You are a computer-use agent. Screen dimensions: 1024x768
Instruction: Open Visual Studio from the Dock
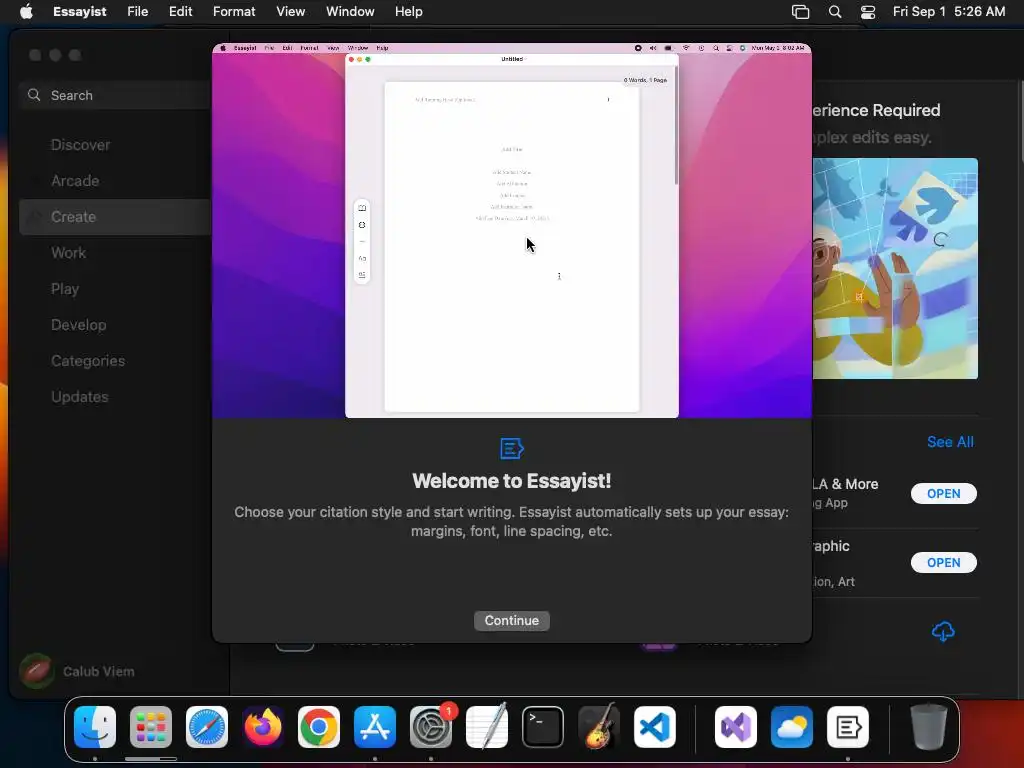(x=736, y=727)
